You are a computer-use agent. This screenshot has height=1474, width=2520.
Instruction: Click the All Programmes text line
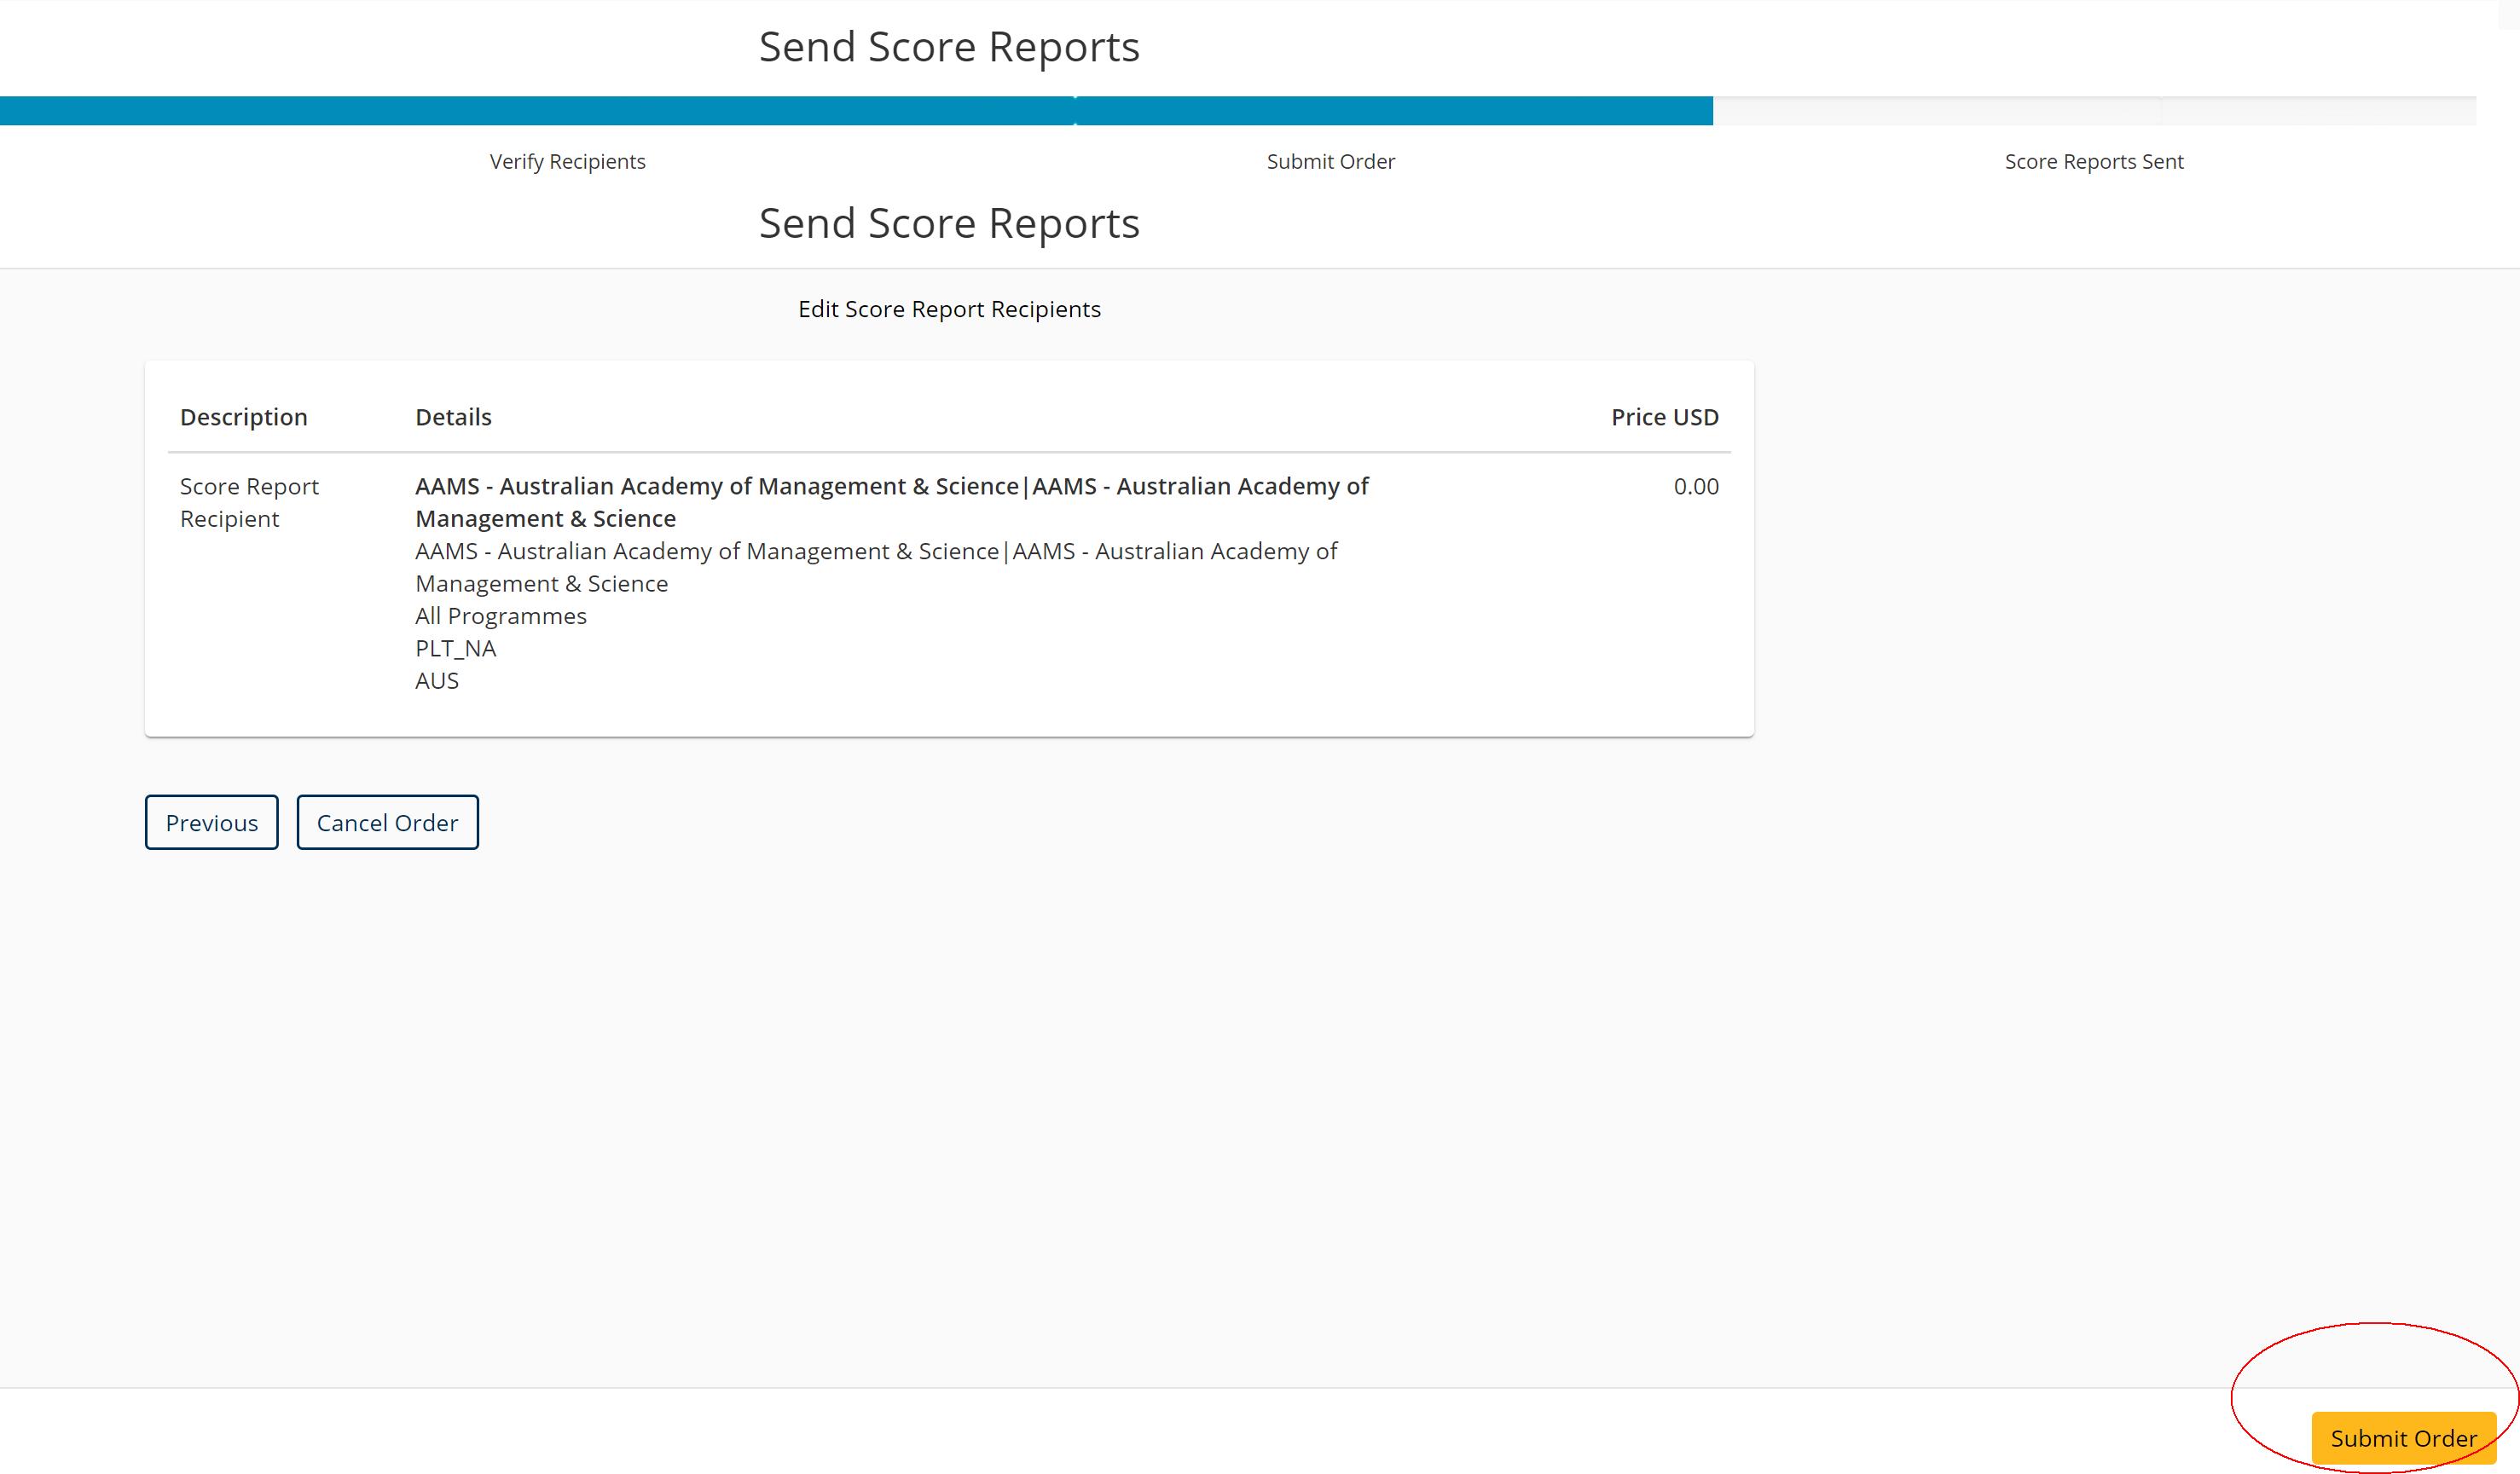[x=500, y=616]
